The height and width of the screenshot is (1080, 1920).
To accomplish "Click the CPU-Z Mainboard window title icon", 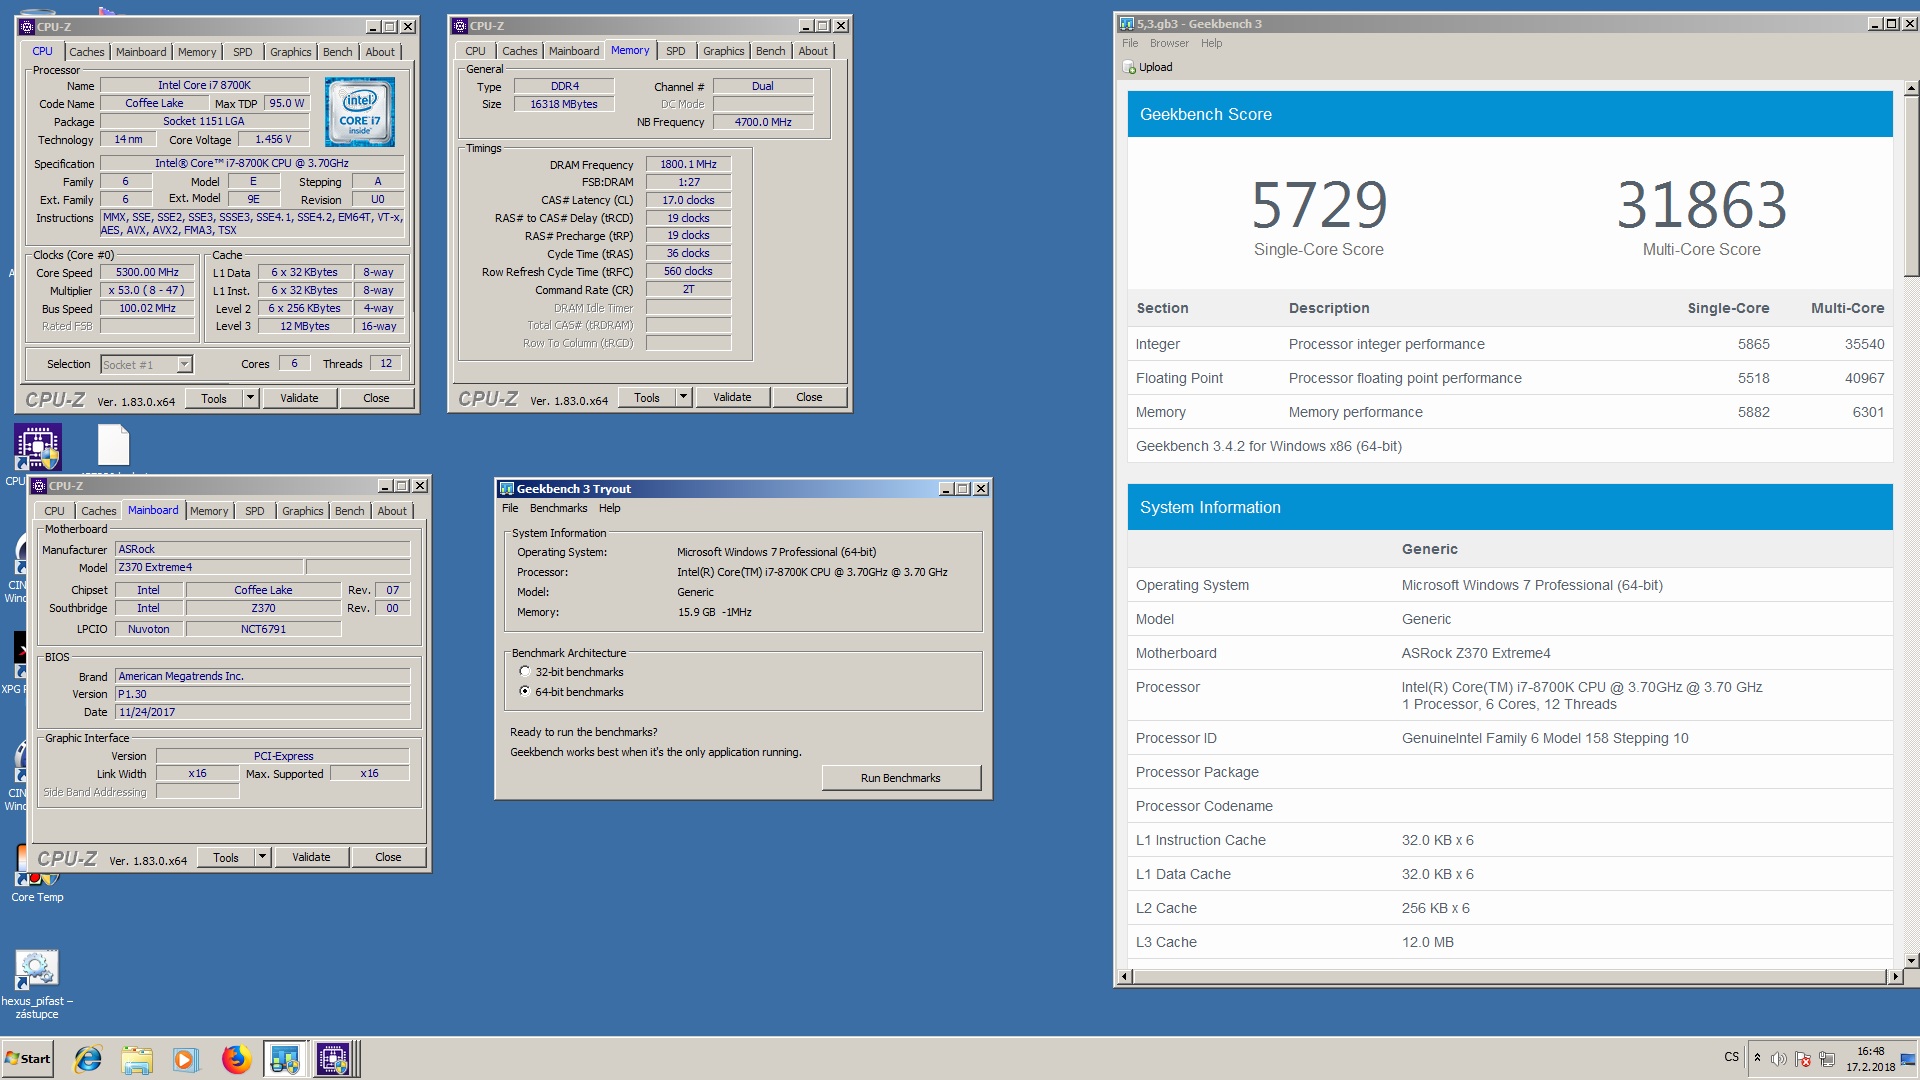I will (39, 486).
